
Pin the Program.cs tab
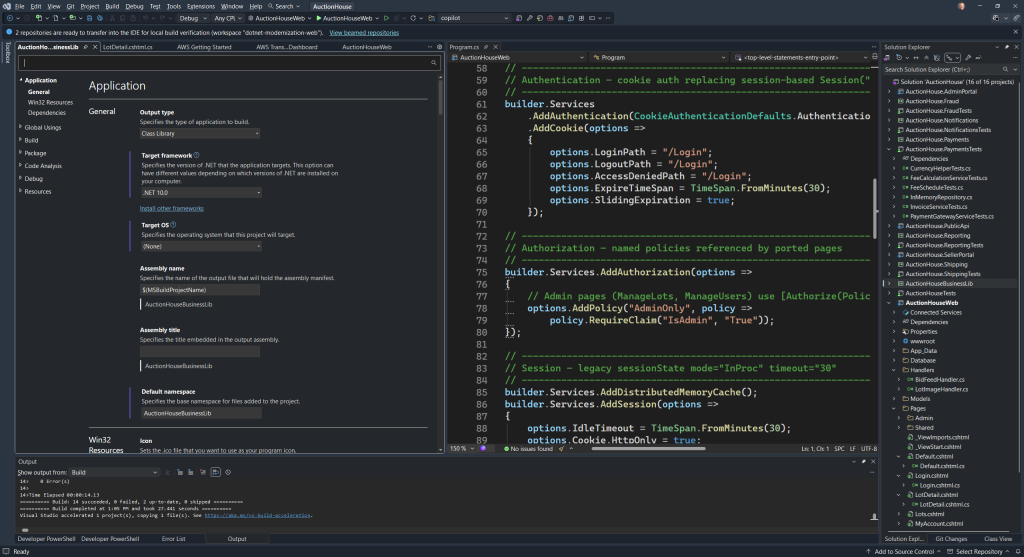tap(486, 47)
